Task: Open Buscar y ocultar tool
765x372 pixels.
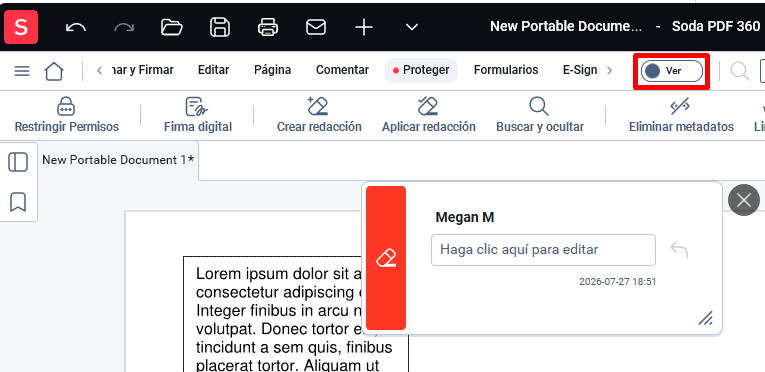Action: (540, 115)
